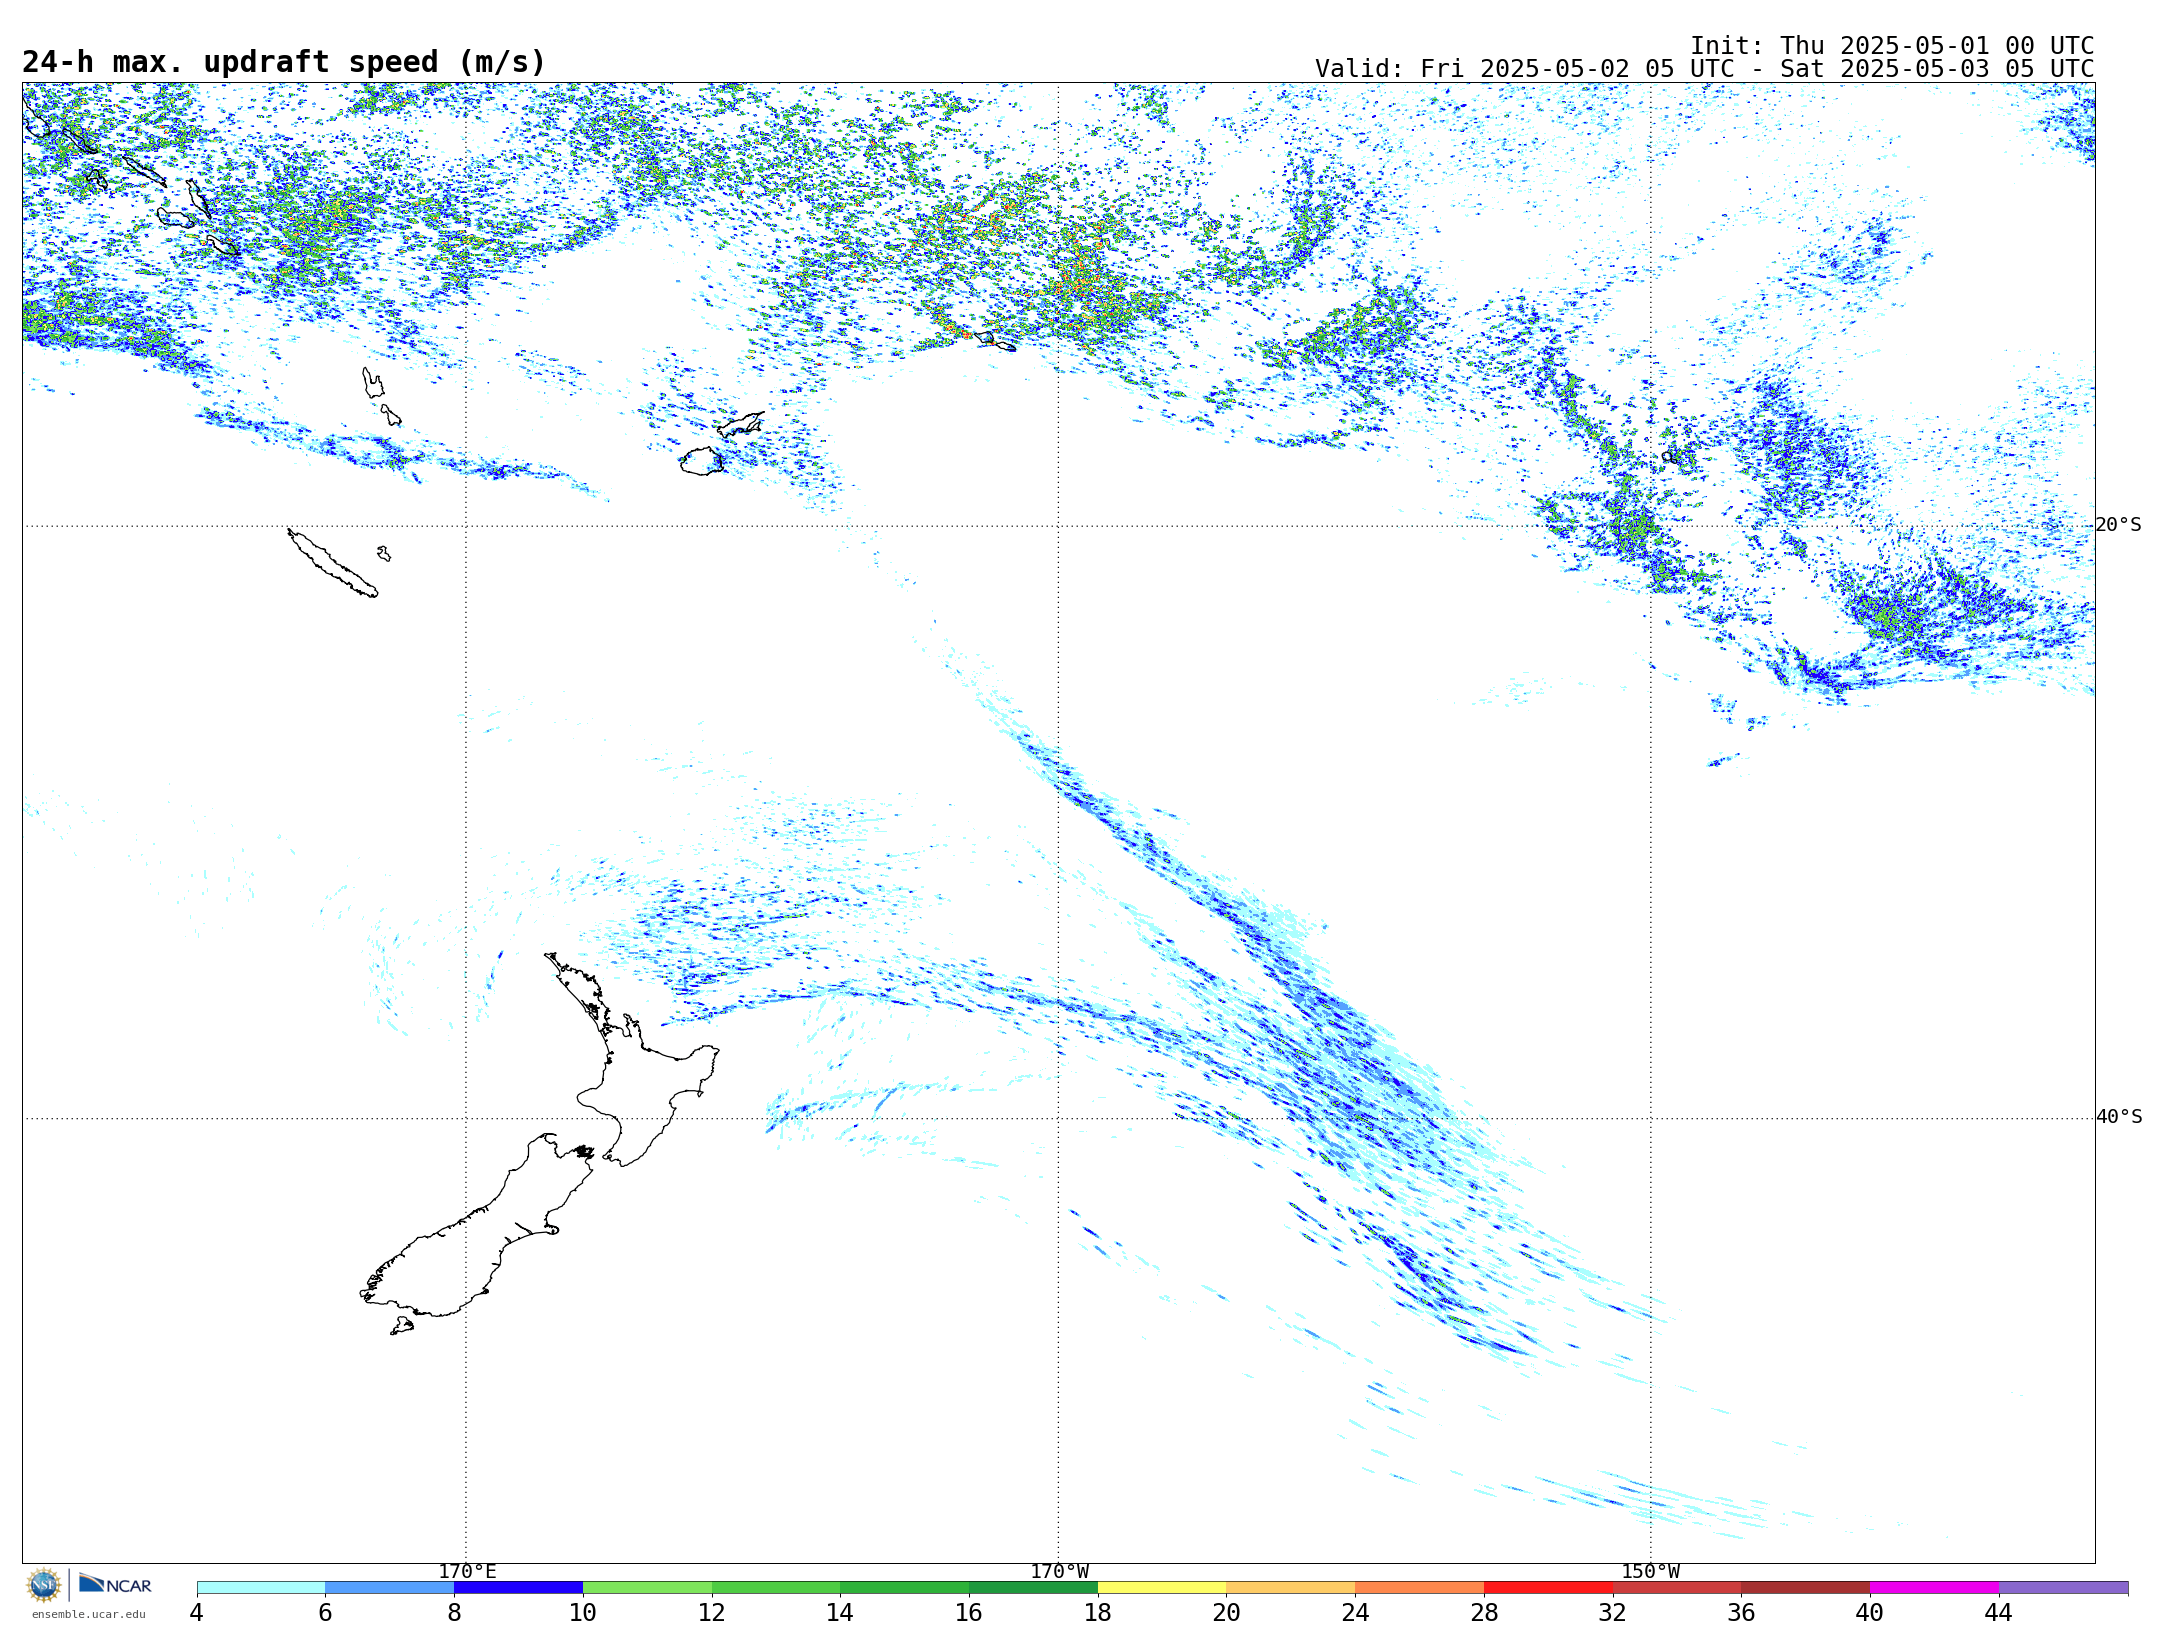Click the colorbar tick label 8
The width and height of the screenshot is (2160, 1626).
(x=454, y=1613)
